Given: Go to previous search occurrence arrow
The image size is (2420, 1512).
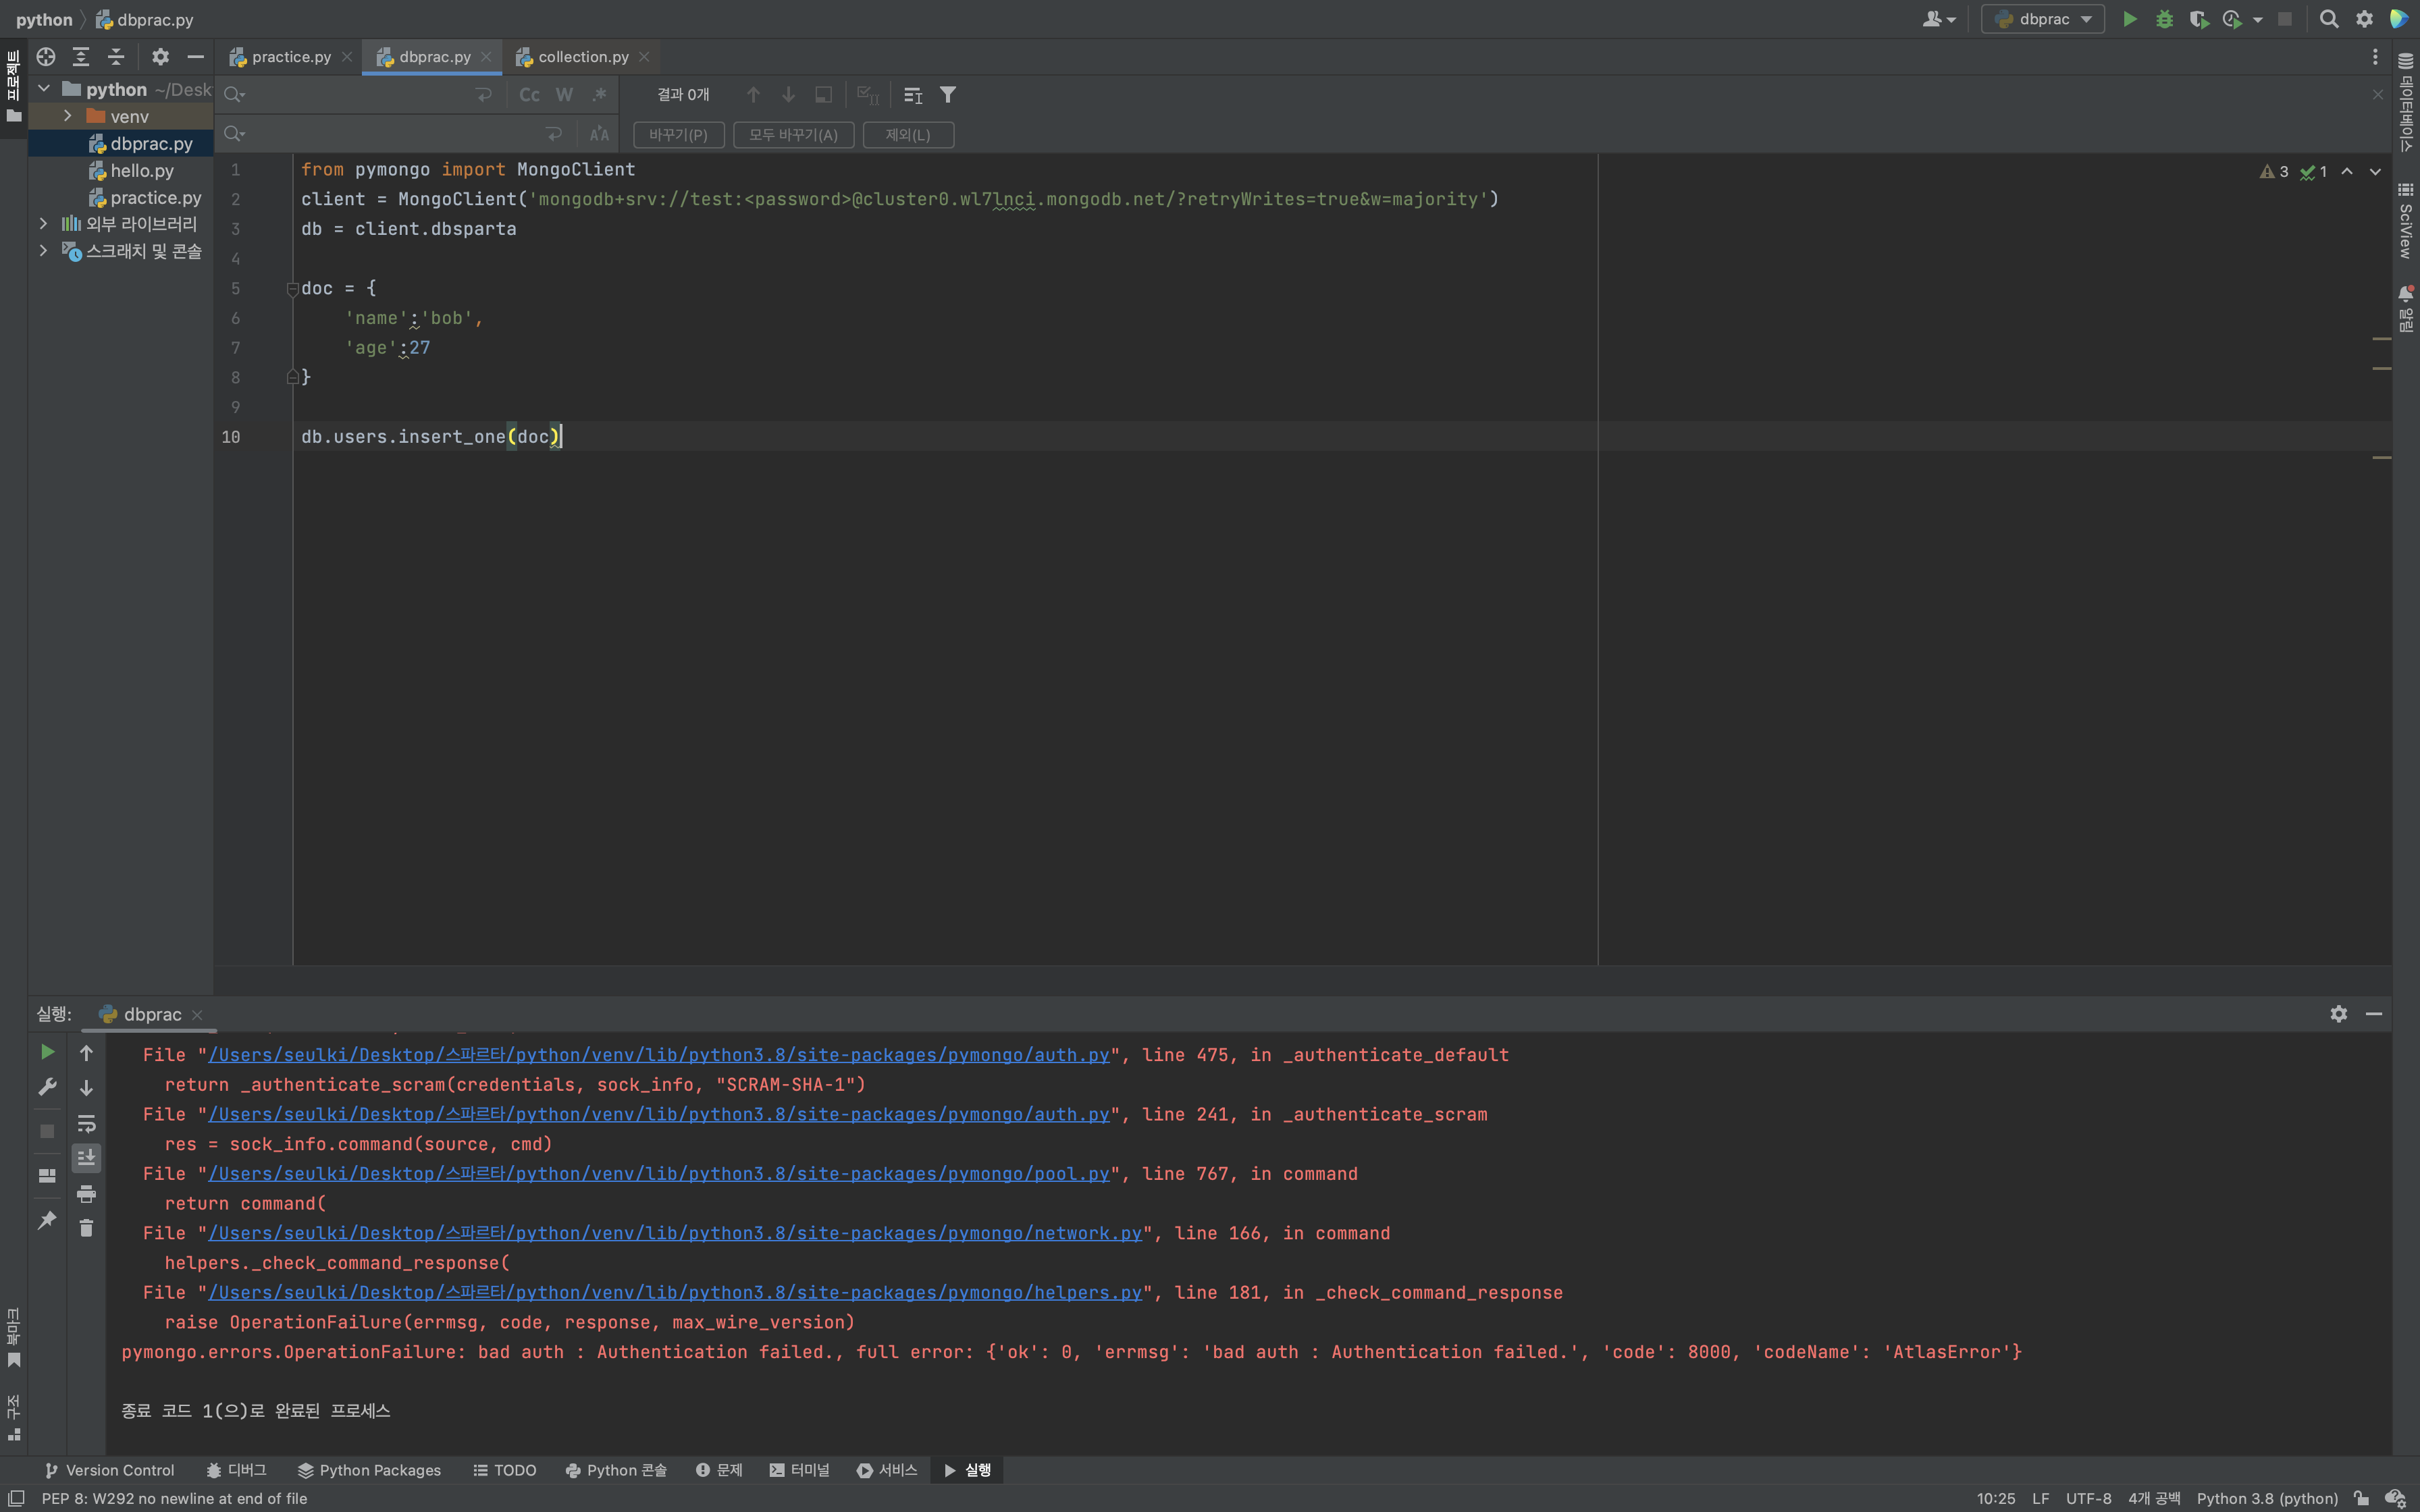Looking at the screenshot, I should coord(753,95).
